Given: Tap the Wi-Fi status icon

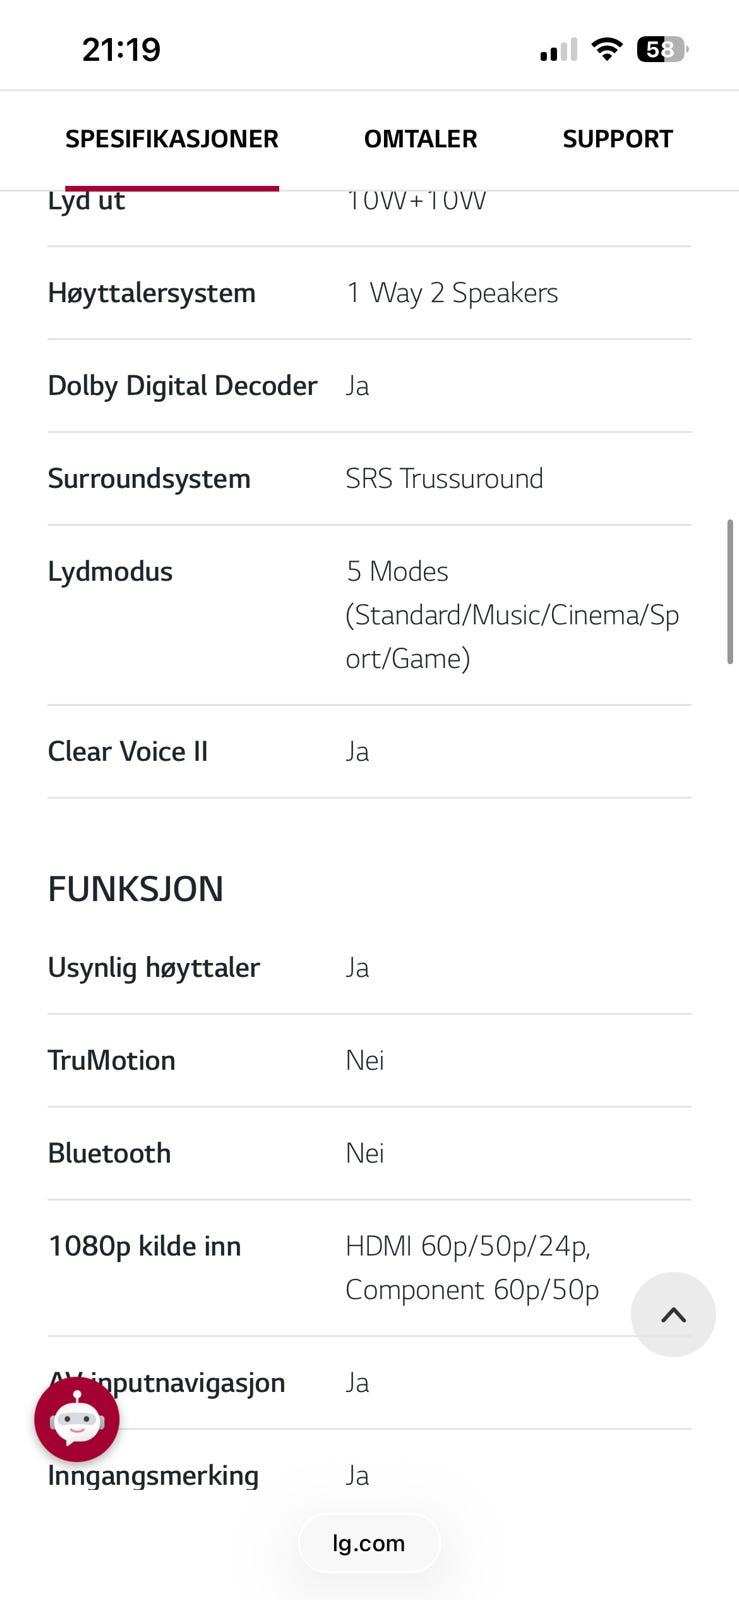Looking at the screenshot, I should click(606, 49).
